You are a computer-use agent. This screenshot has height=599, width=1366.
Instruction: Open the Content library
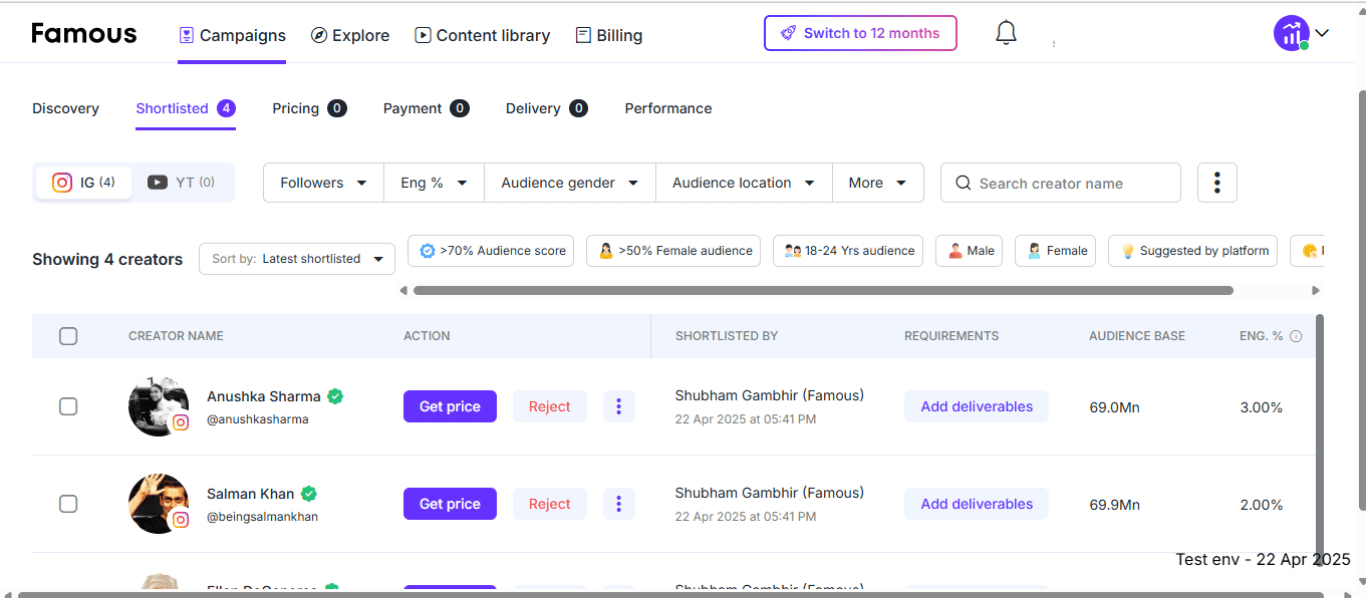click(x=482, y=35)
